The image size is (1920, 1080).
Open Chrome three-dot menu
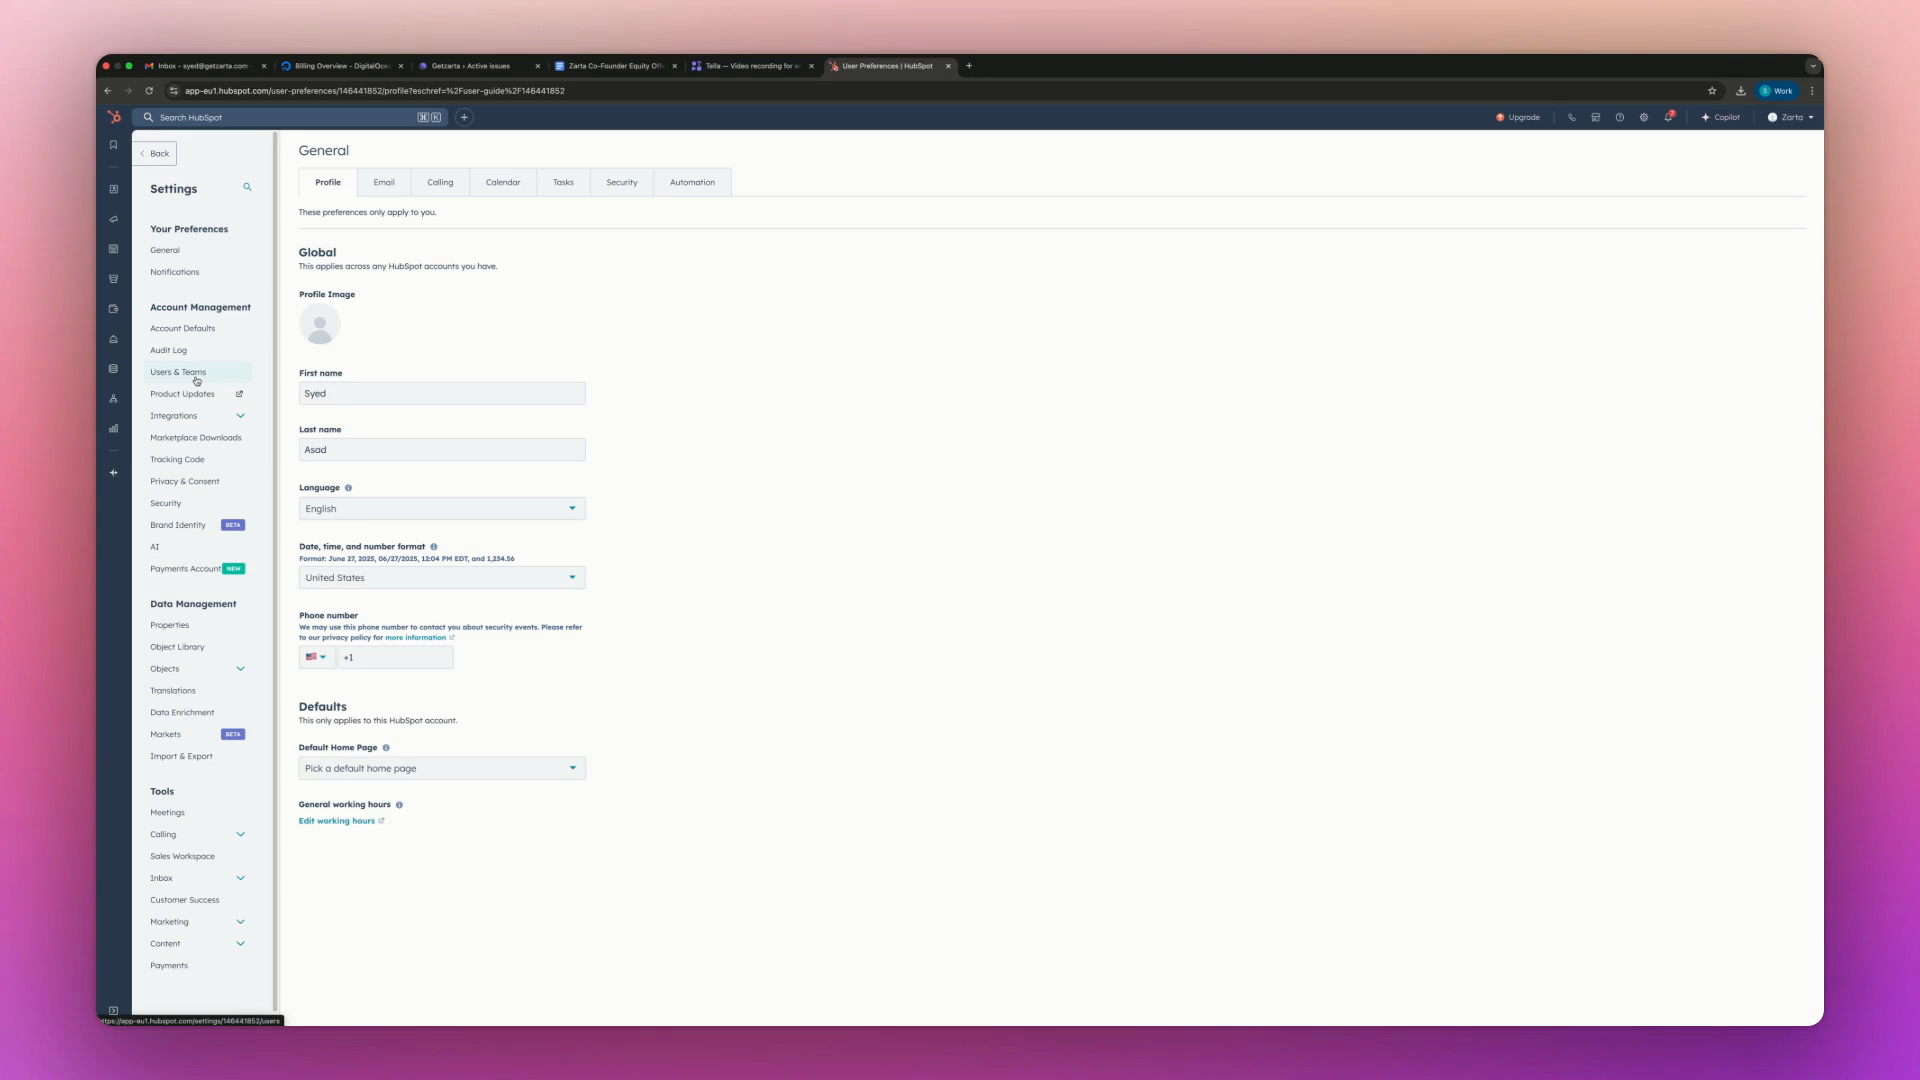[1811, 91]
